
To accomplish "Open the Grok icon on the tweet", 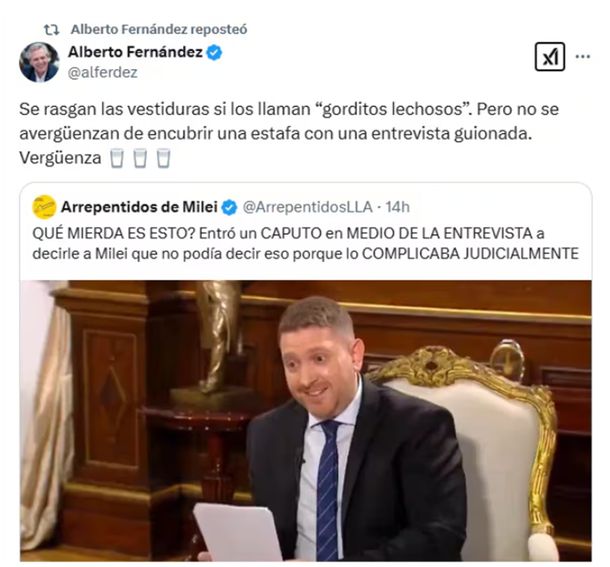I will [550, 57].
